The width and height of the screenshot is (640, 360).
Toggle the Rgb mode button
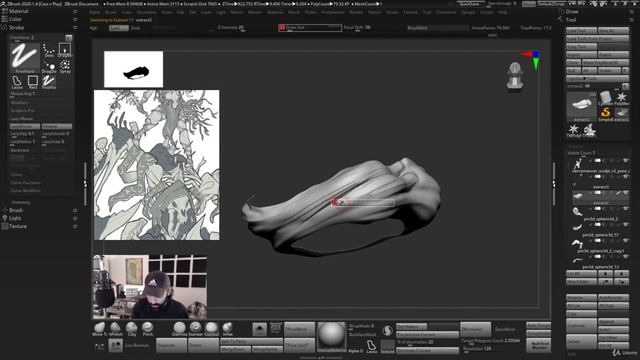click(x=94, y=28)
